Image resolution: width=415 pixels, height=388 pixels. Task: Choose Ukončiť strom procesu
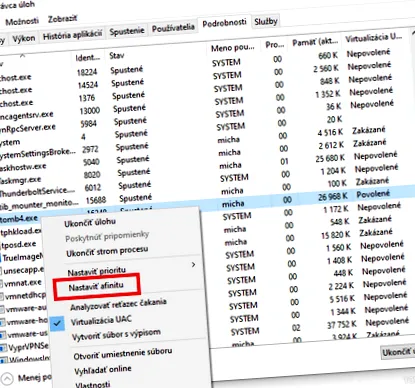107,251
